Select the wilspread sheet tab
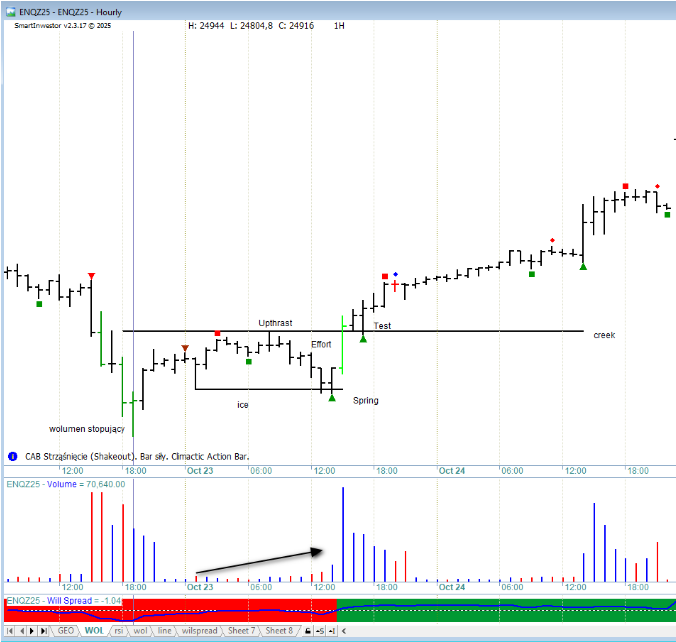Viewport: 676px width, 642px height. [x=199, y=631]
